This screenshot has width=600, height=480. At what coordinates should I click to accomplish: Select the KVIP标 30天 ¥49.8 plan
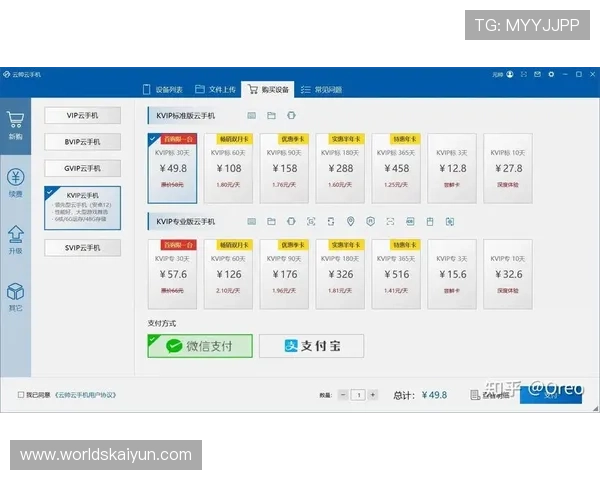(173, 168)
